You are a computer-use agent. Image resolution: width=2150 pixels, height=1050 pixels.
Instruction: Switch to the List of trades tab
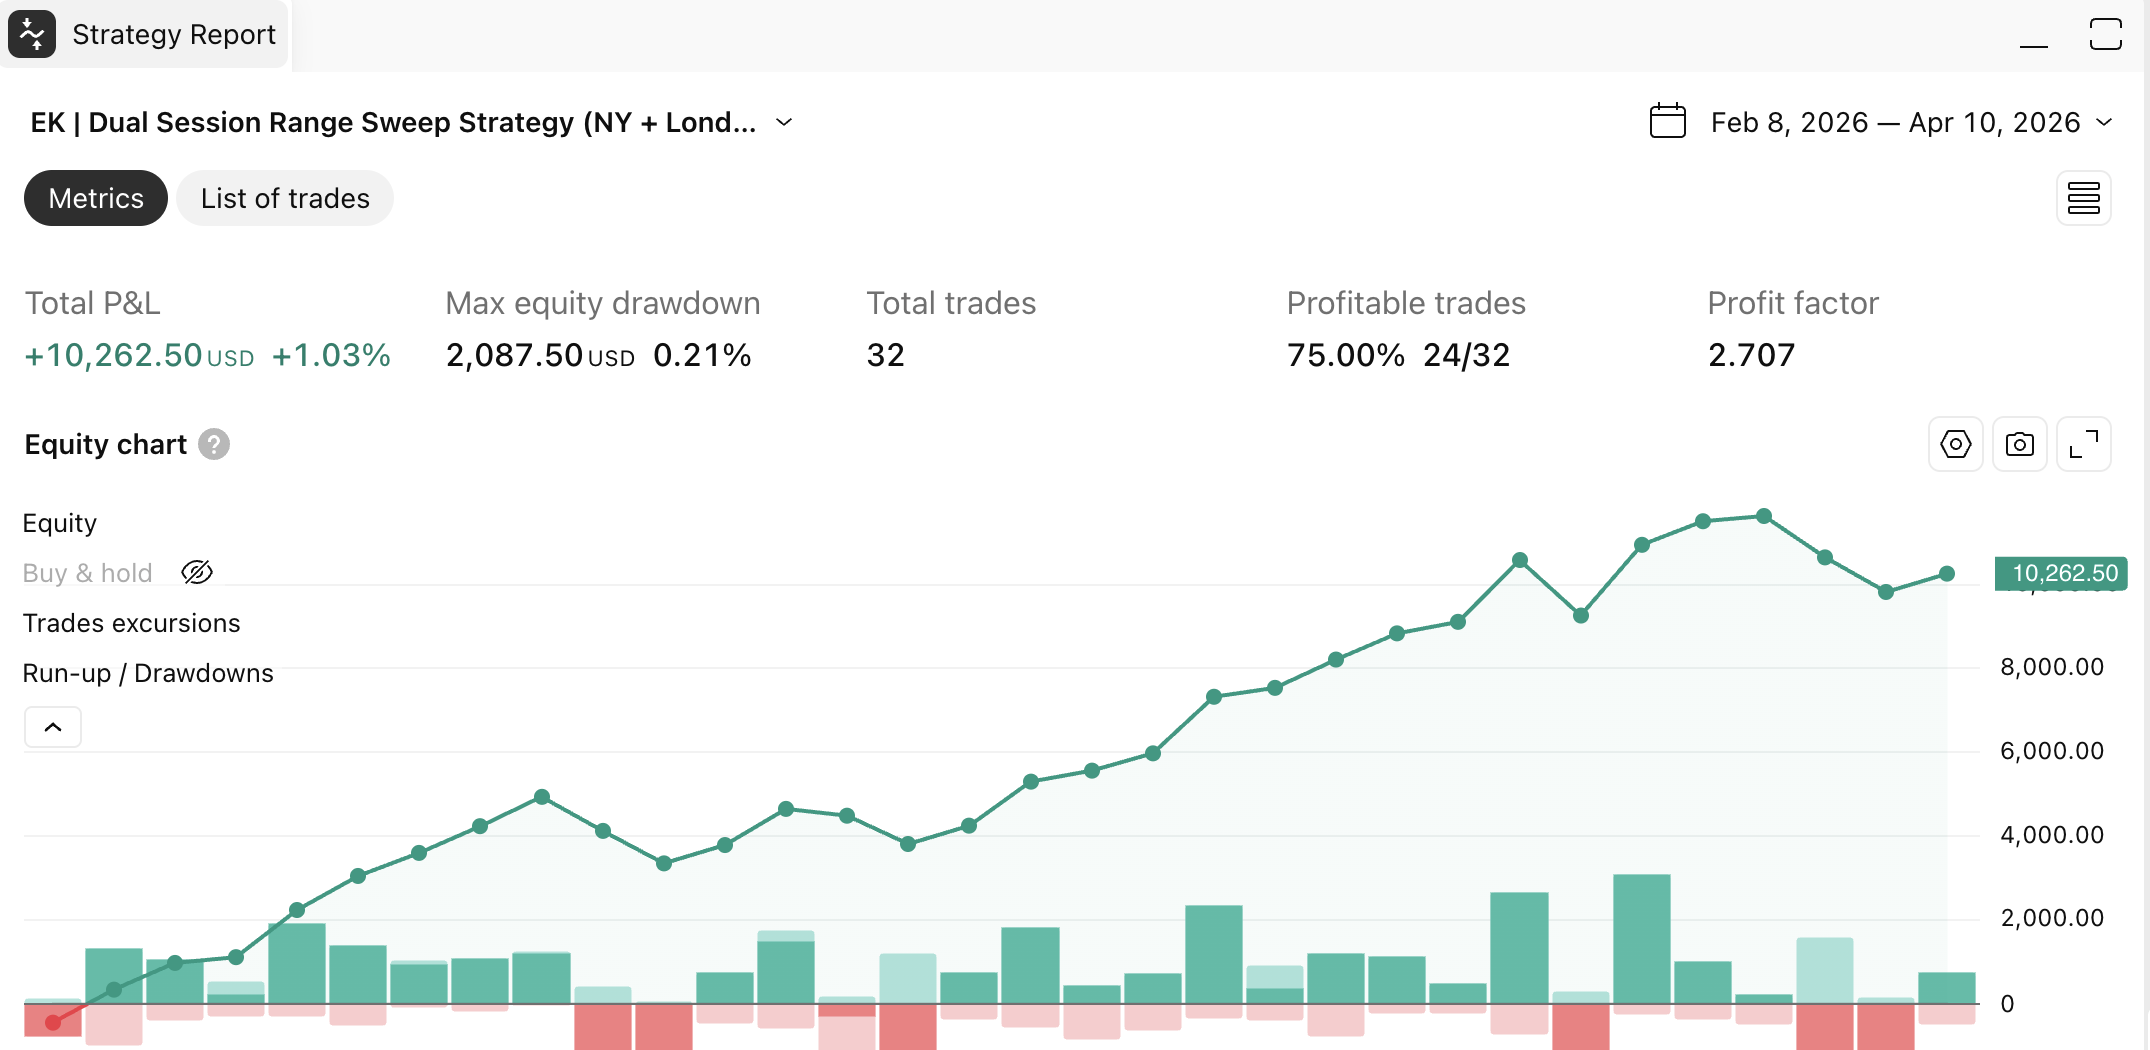(x=285, y=198)
